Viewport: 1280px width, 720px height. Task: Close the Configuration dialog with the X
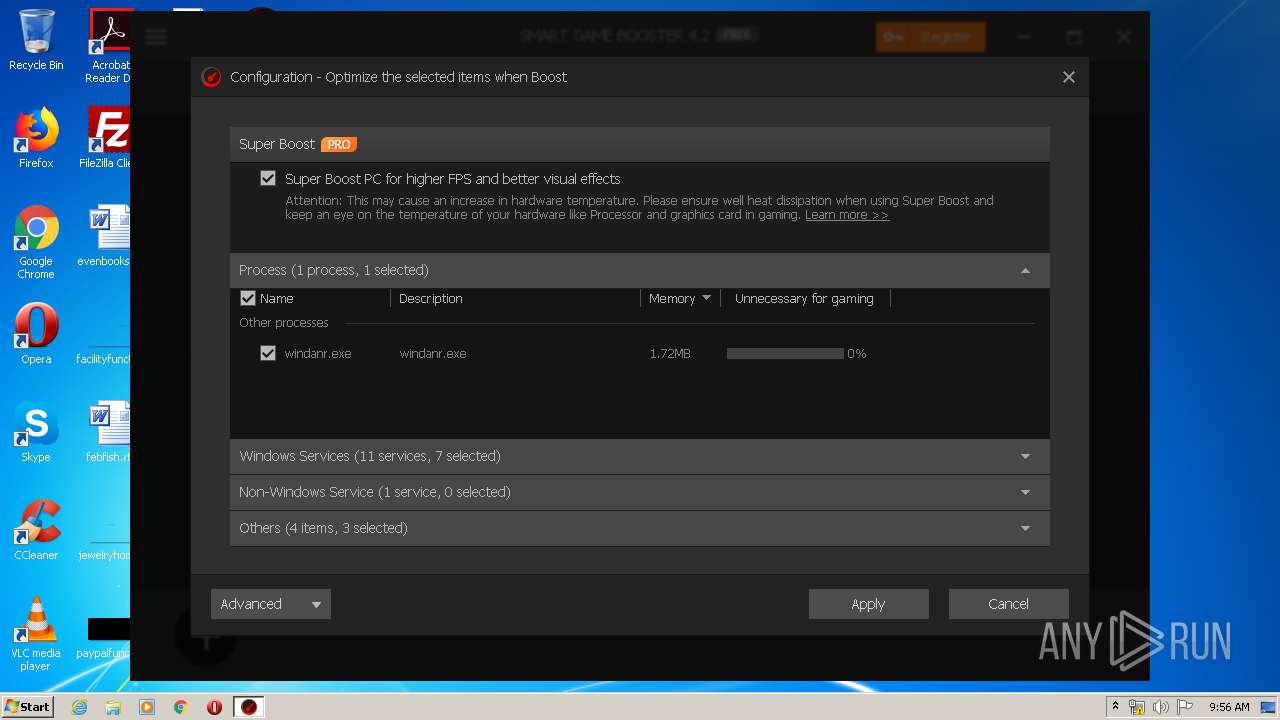coord(1069,77)
